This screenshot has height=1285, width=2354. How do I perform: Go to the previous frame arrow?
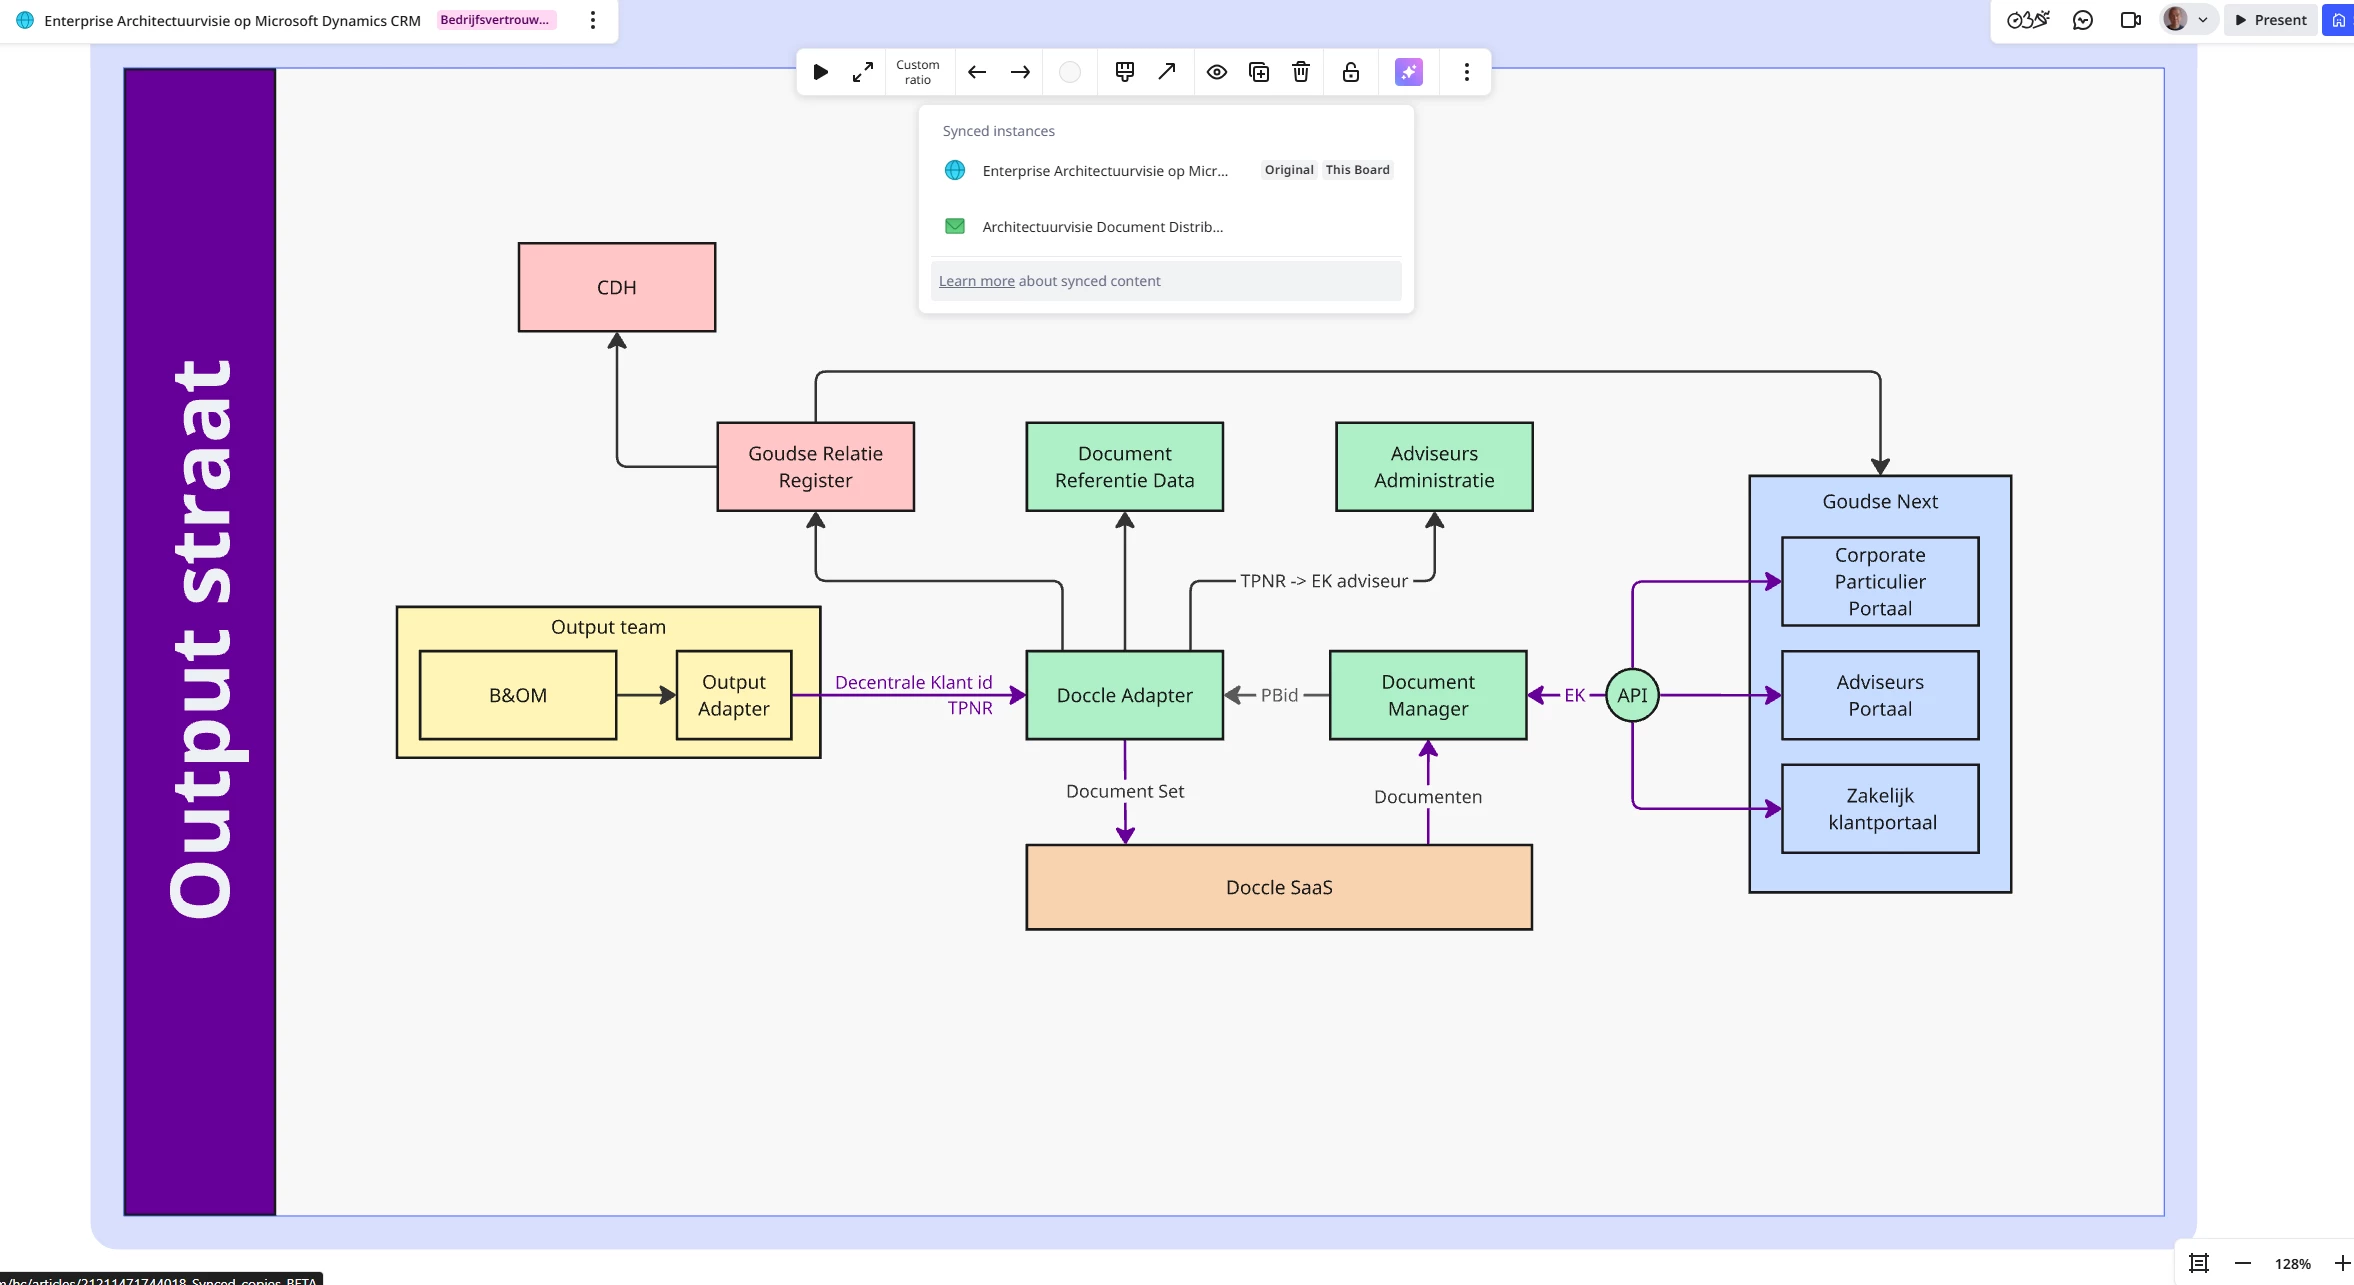click(977, 72)
